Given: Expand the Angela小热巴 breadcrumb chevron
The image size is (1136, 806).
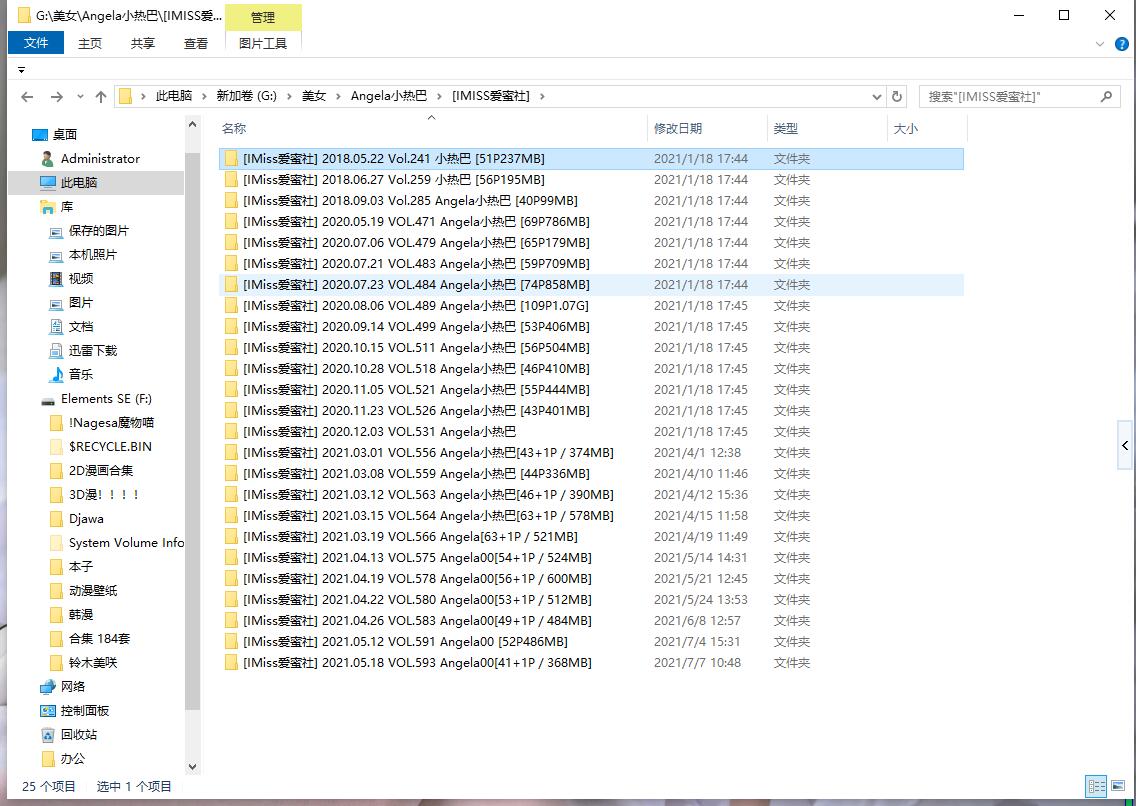Looking at the screenshot, I should click(438, 96).
